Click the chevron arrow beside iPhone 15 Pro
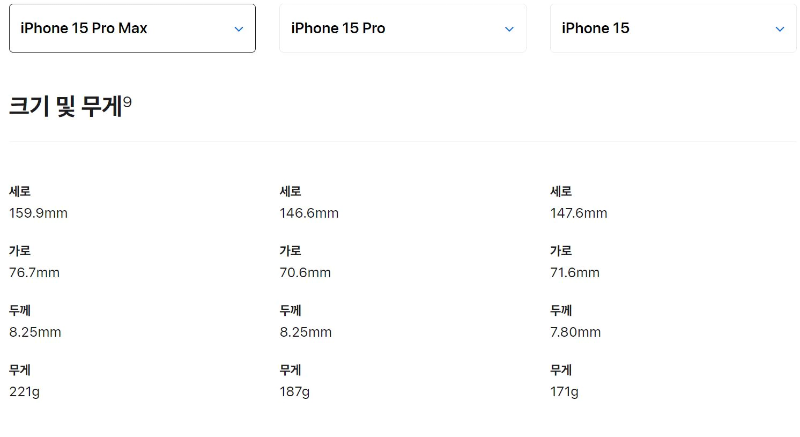This screenshot has height=437, width=800. tap(509, 29)
